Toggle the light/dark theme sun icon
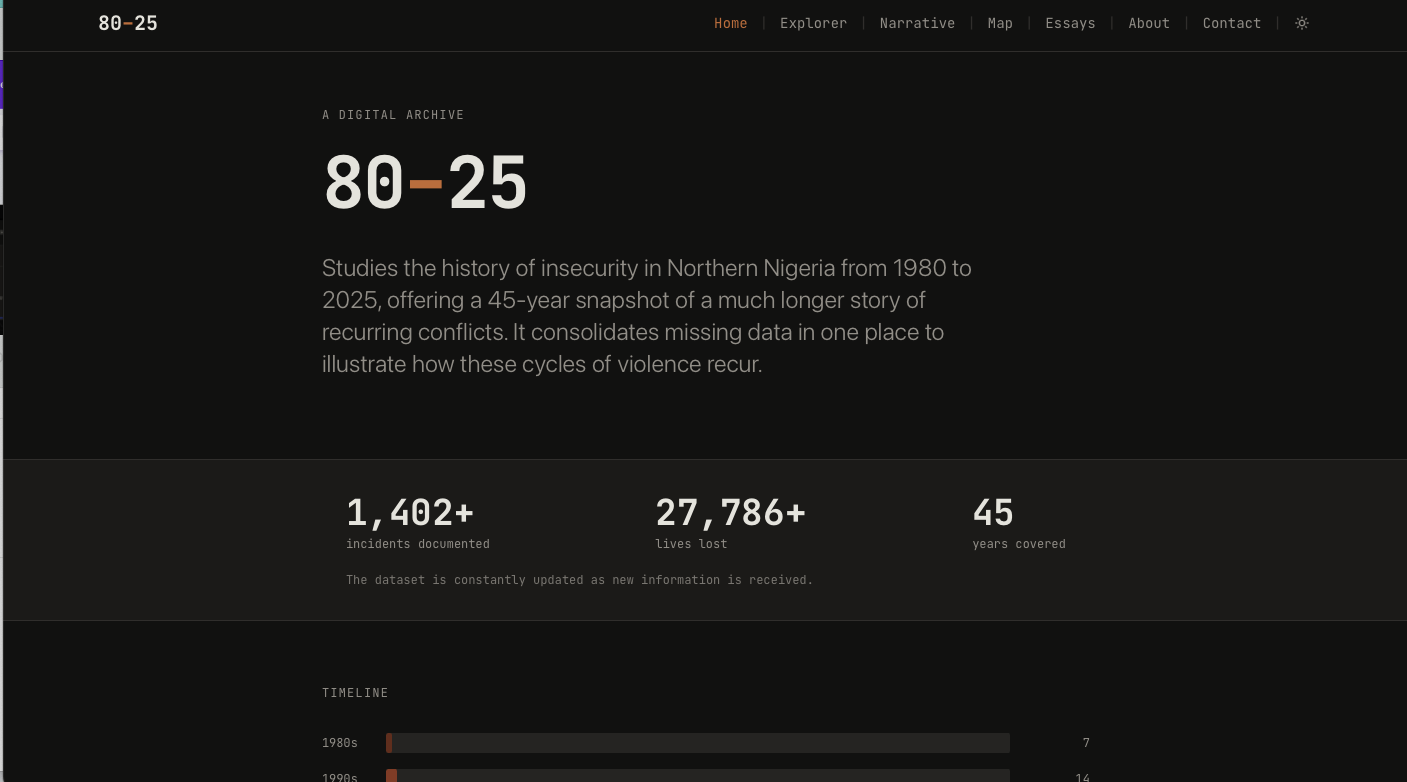 pos(1301,23)
